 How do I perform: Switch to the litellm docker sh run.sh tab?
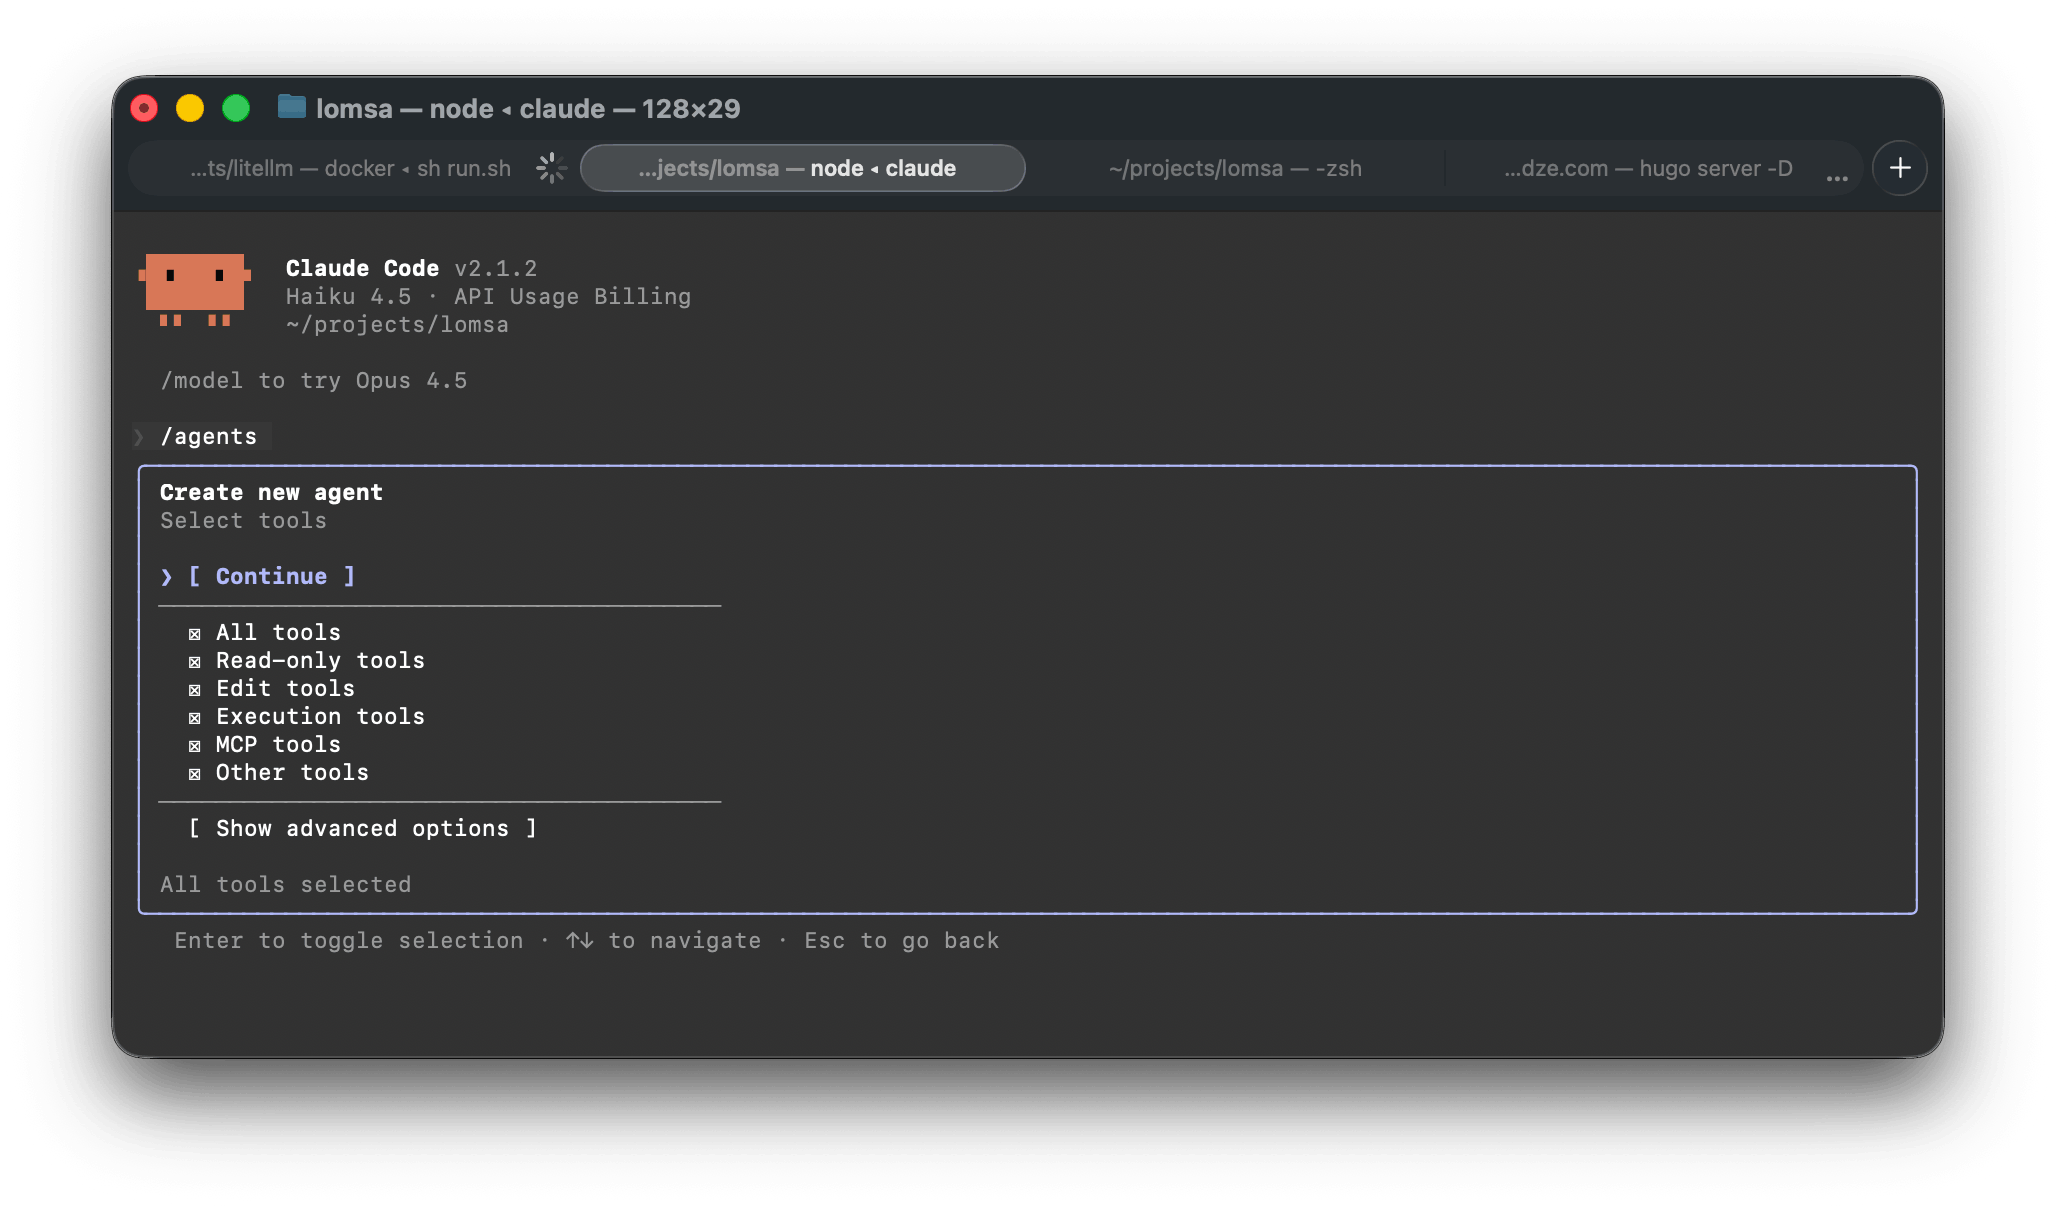[x=351, y=168]
